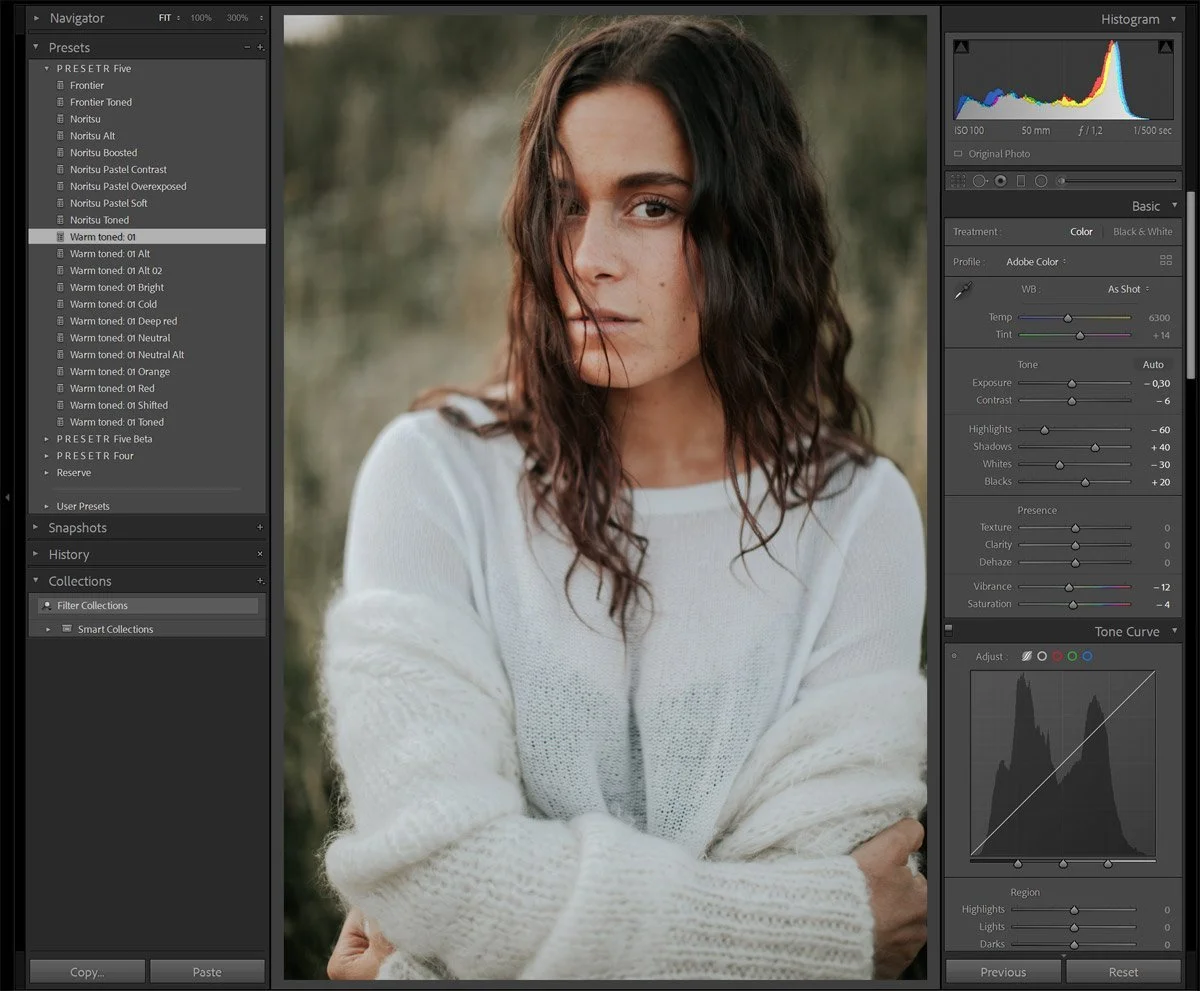The width and height of the screenshot is (1200, 991).
Task: Click the Reset button
Action: point(1122,971)
